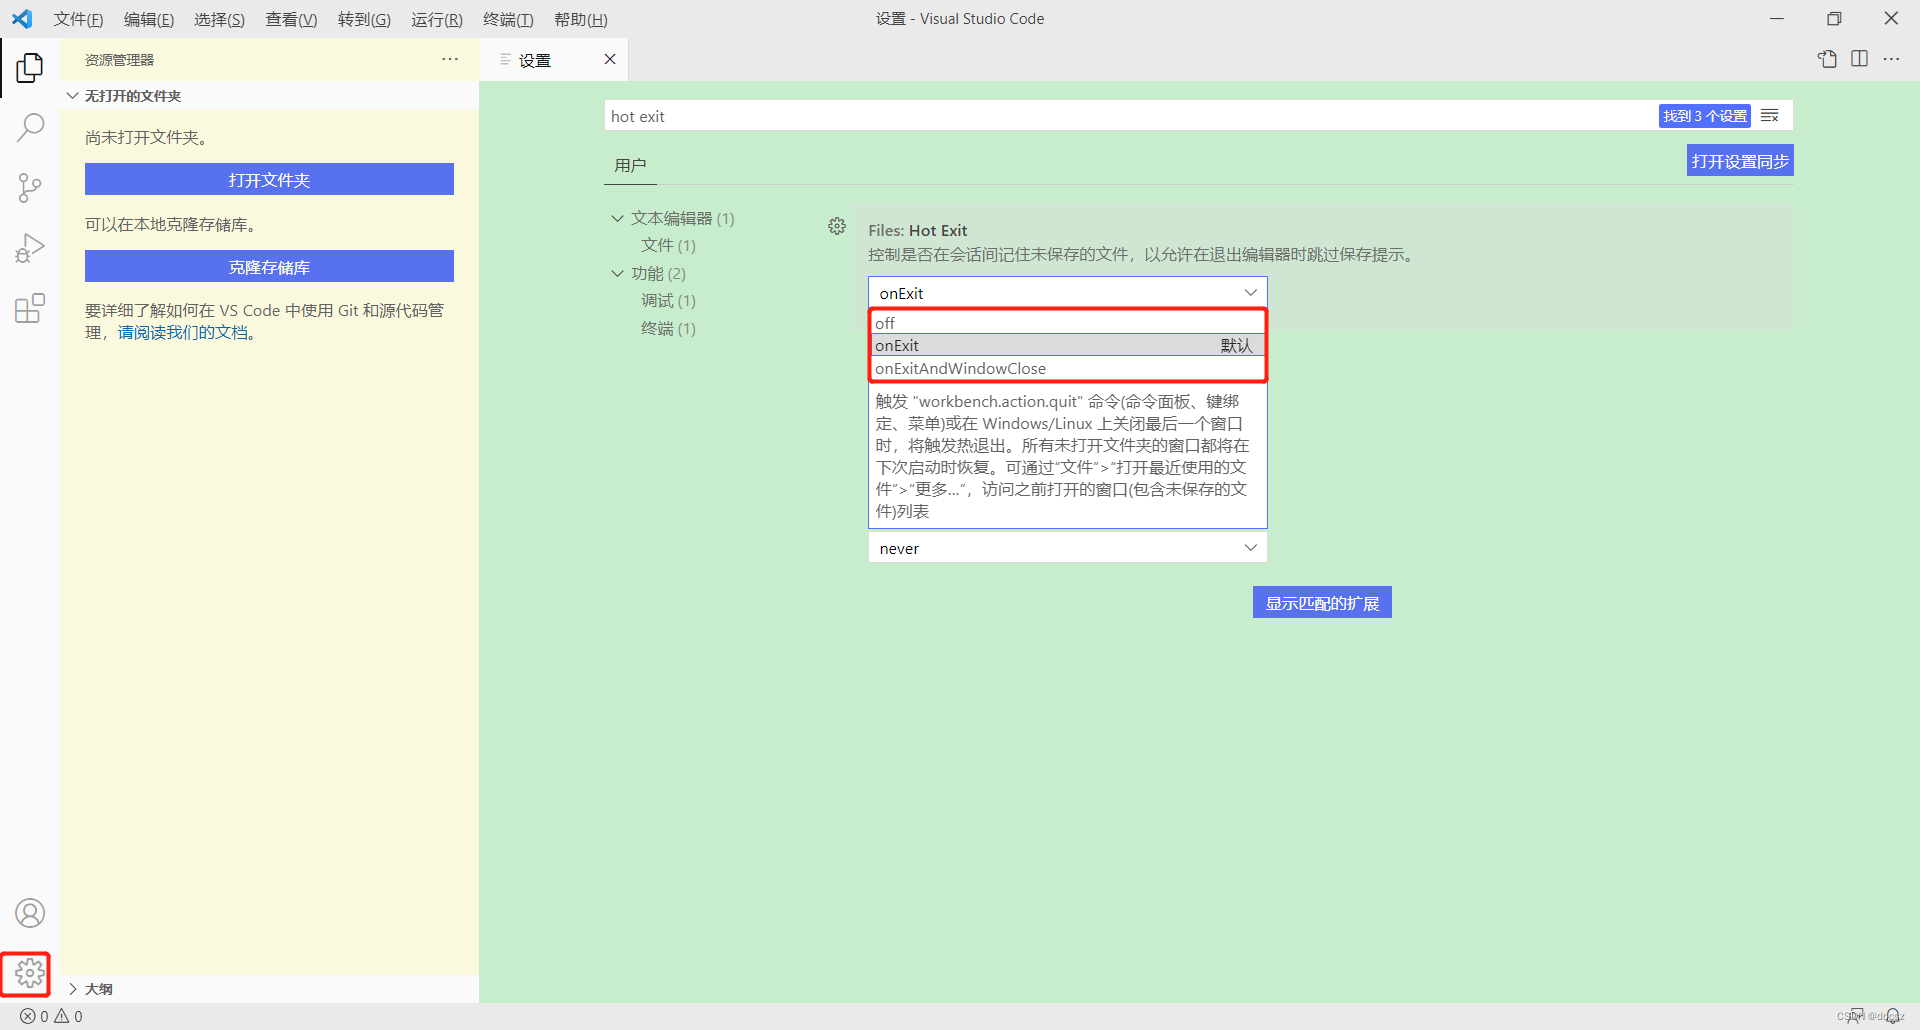Open the 运行(R) menu
Viewport: 1920px width, 1030px height.
437,19
